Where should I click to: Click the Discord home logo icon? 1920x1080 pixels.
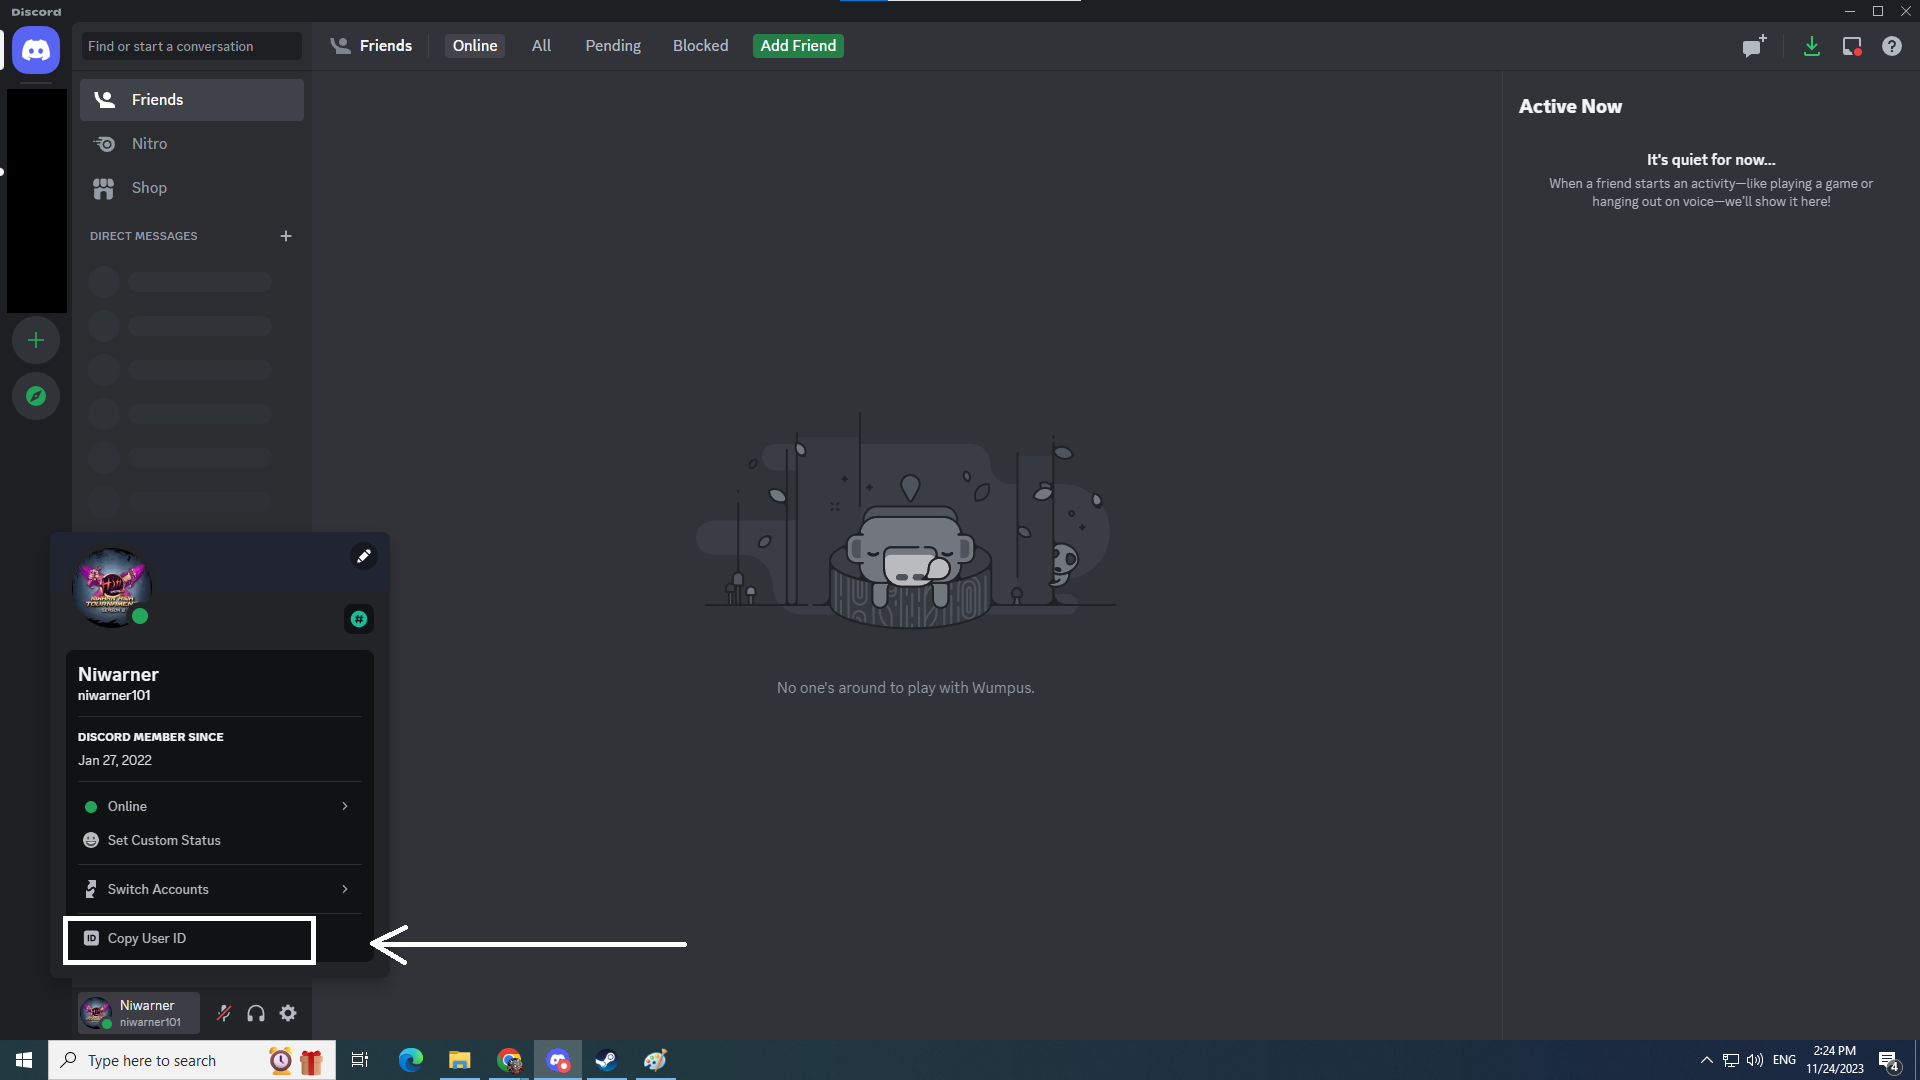pos(36,49)
